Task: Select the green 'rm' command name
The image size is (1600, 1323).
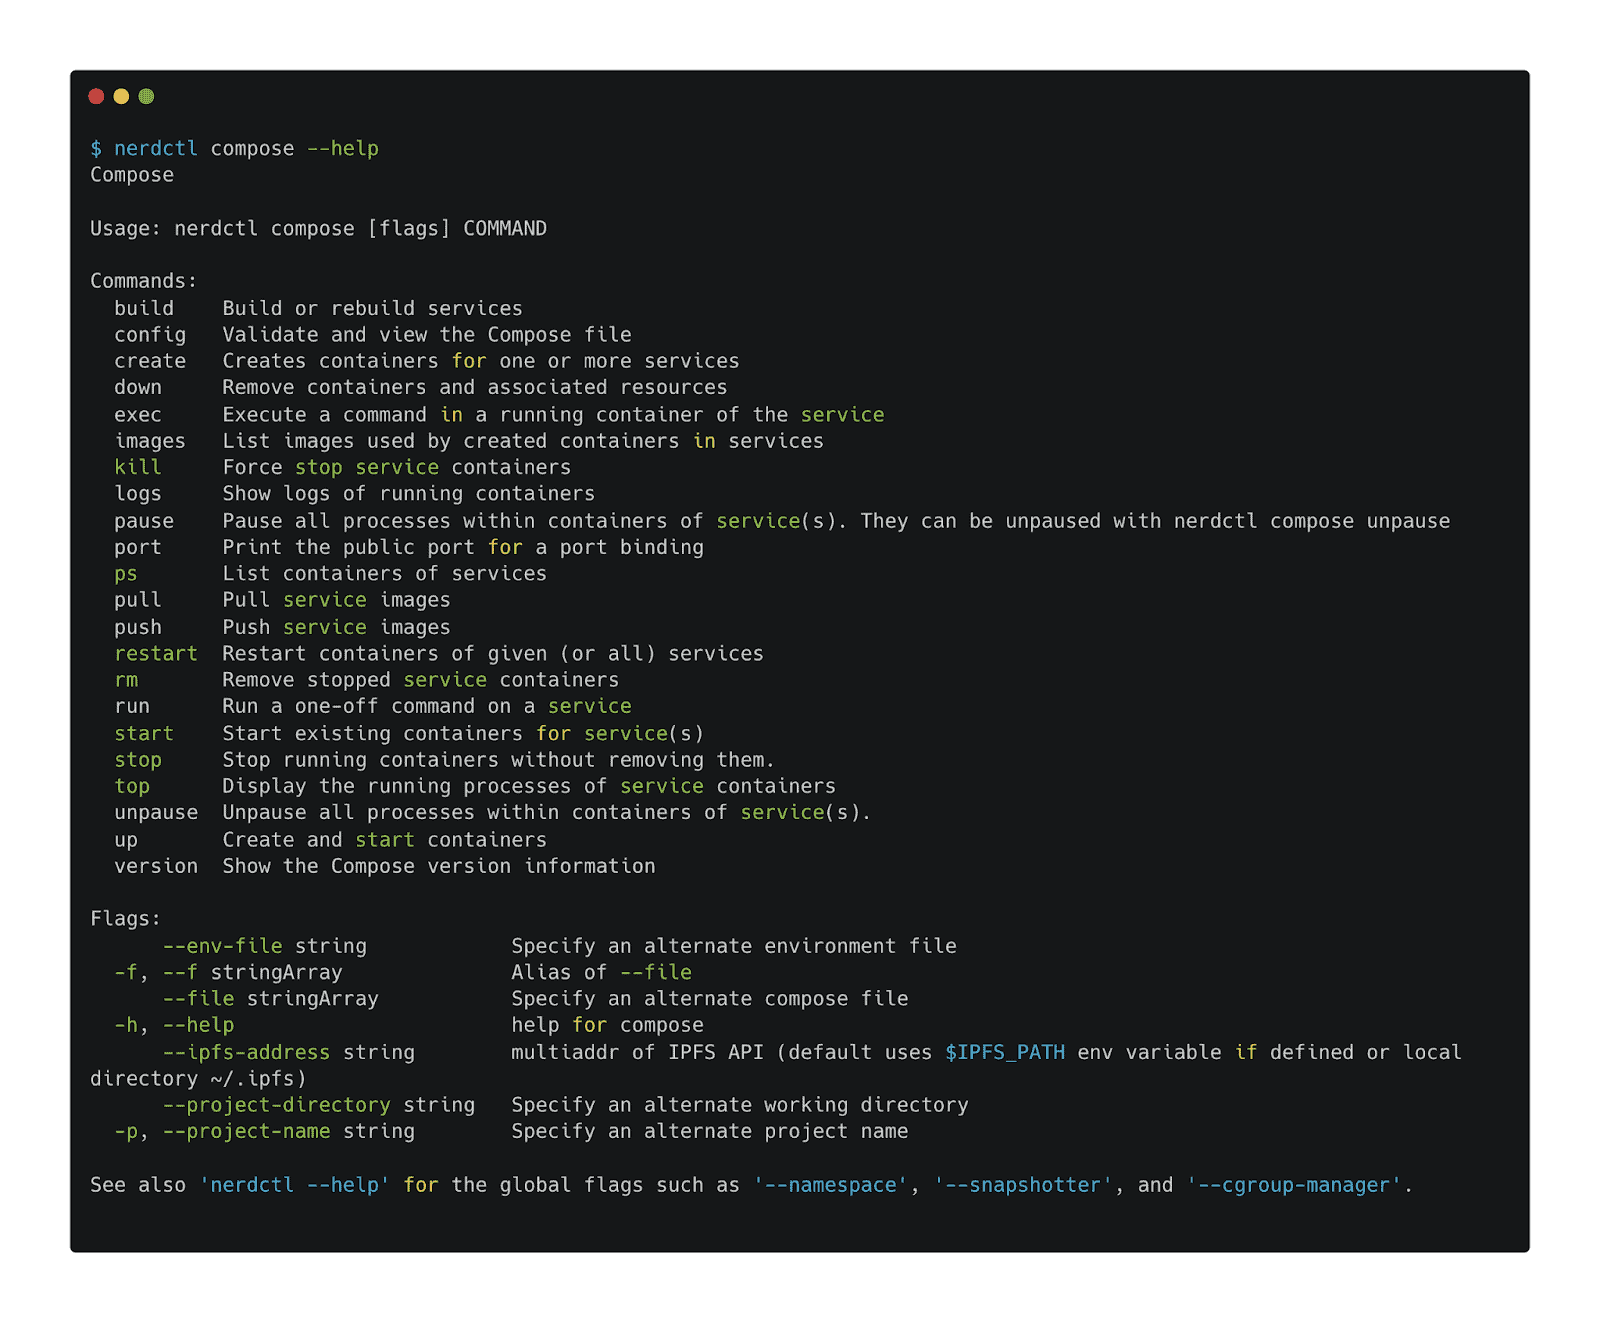Action: click(x=126, y=680)
